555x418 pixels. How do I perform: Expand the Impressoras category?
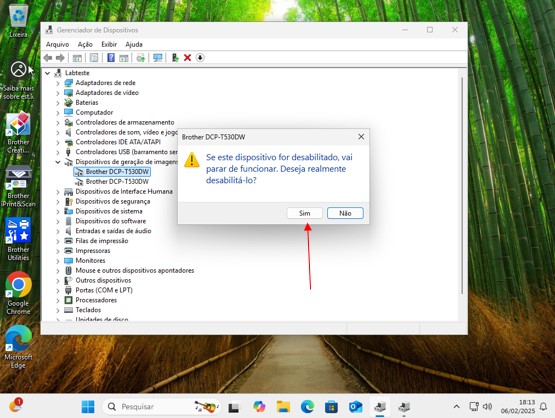point(58,251)
